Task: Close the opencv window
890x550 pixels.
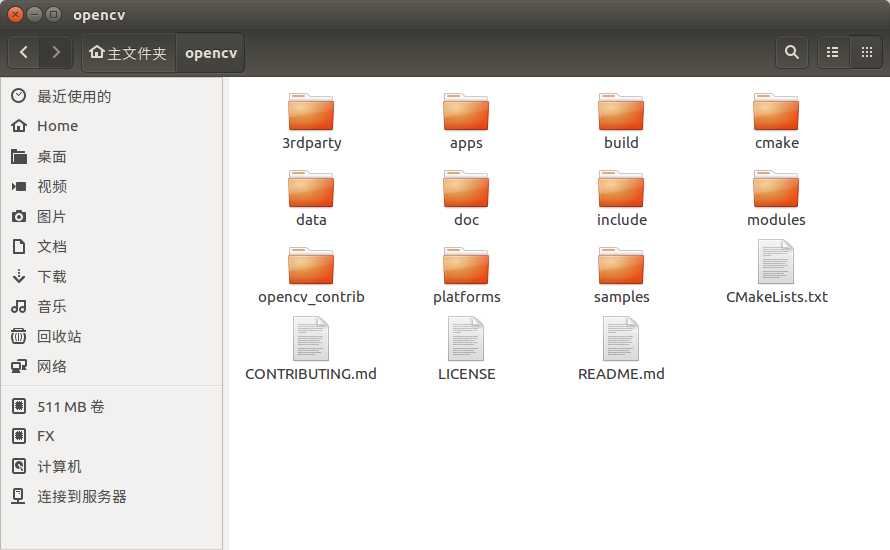Action: click(15, 14)
